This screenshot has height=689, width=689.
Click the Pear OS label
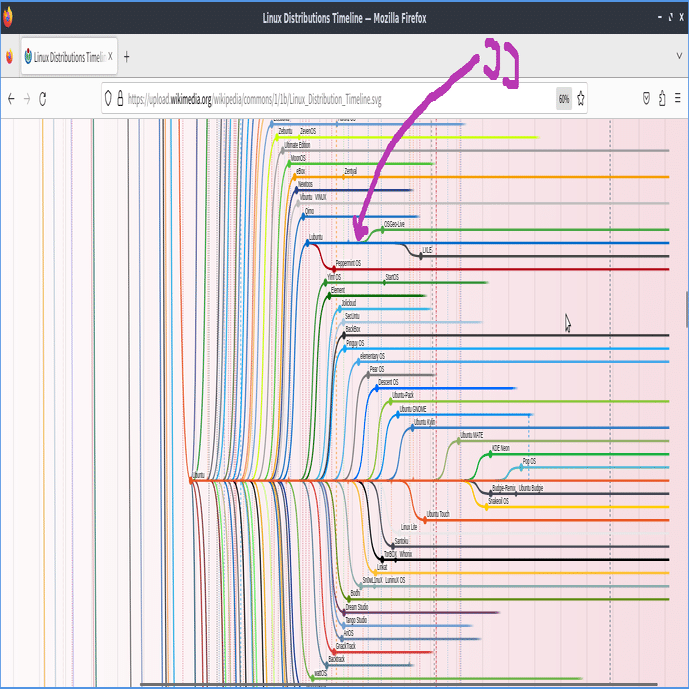(377, 369)
